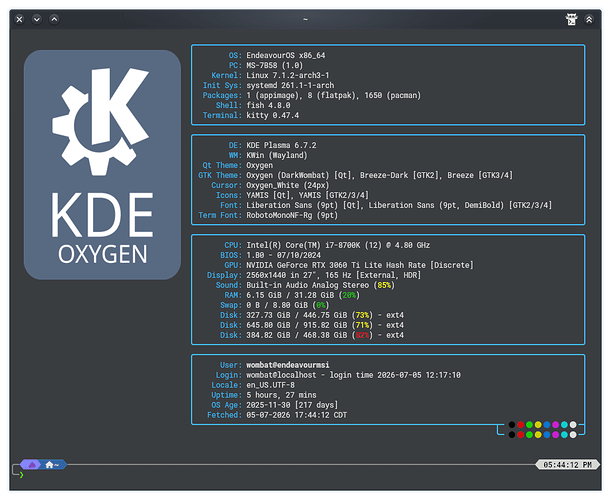Click the DE value 'KDE Plasma 6.7.2'

click(281, 145)
